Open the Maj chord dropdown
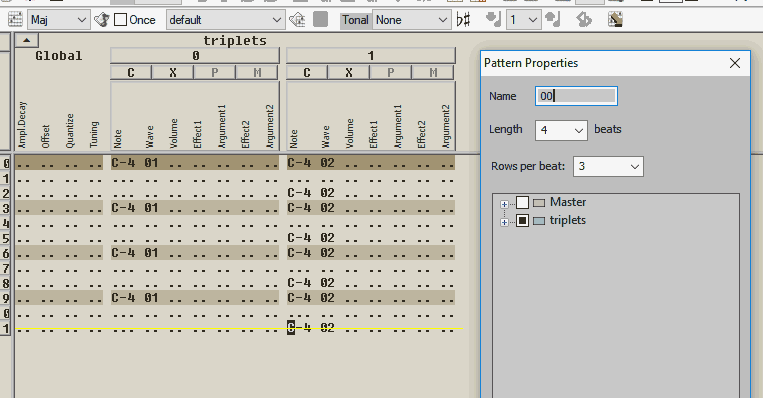The width and height of the screenshot is (763, 398). point(58,20)
